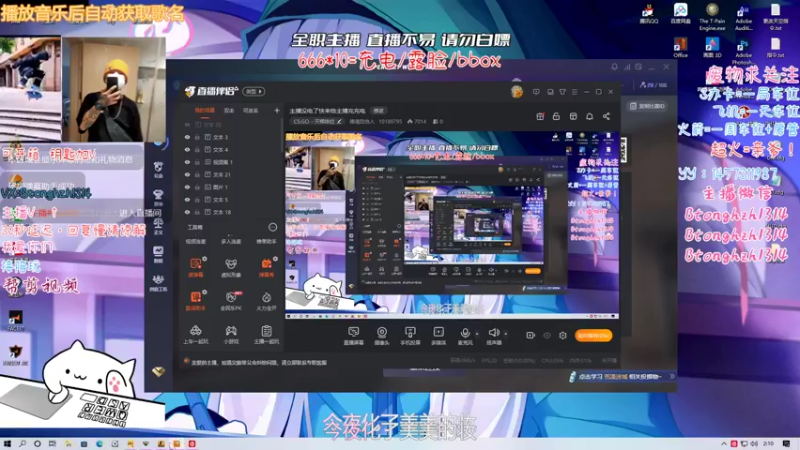
Task: Open the 虚拟形象 virtual avatar tool
Action: coord(231,267)
